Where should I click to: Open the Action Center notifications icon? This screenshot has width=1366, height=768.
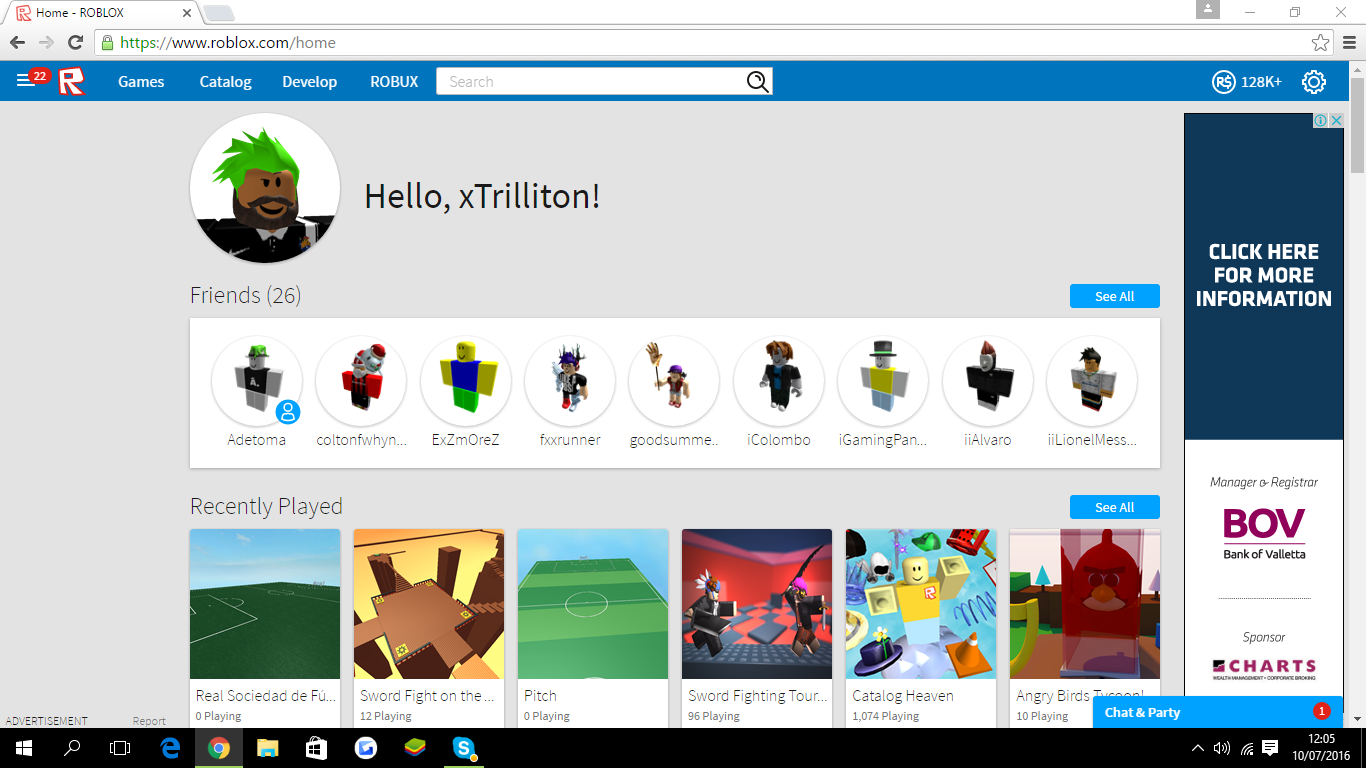point(1270,748)
